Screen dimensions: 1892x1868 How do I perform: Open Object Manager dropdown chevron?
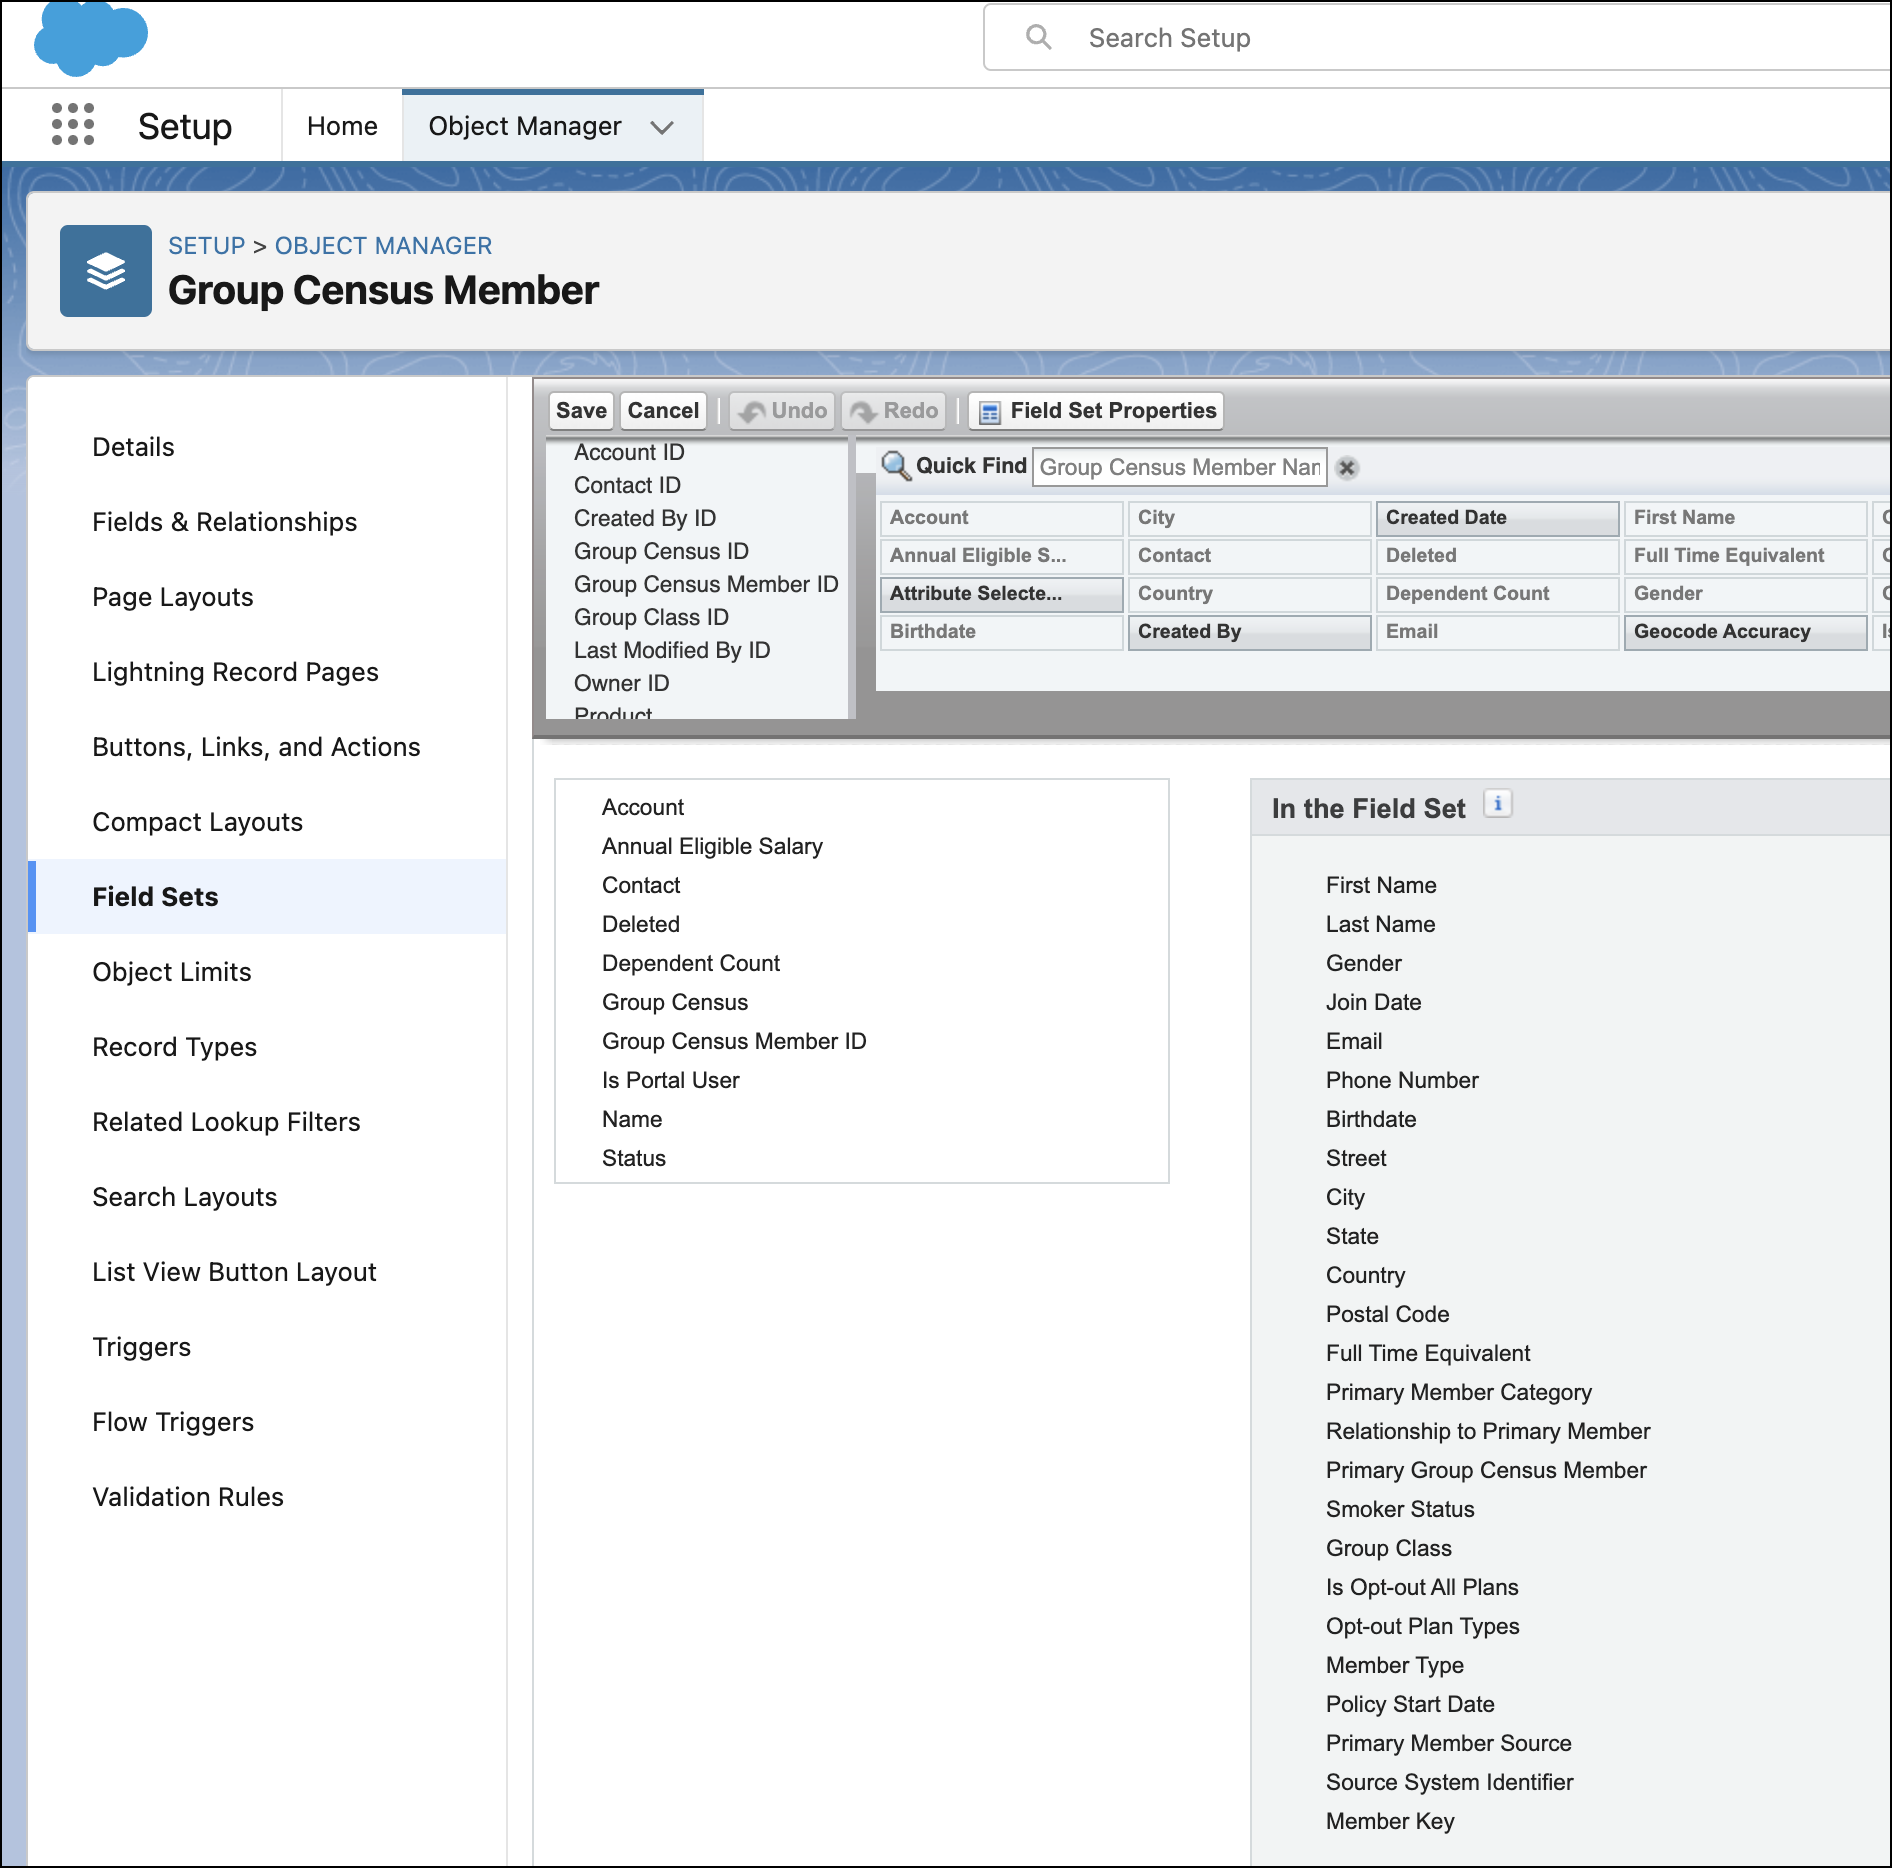[662, 127]
